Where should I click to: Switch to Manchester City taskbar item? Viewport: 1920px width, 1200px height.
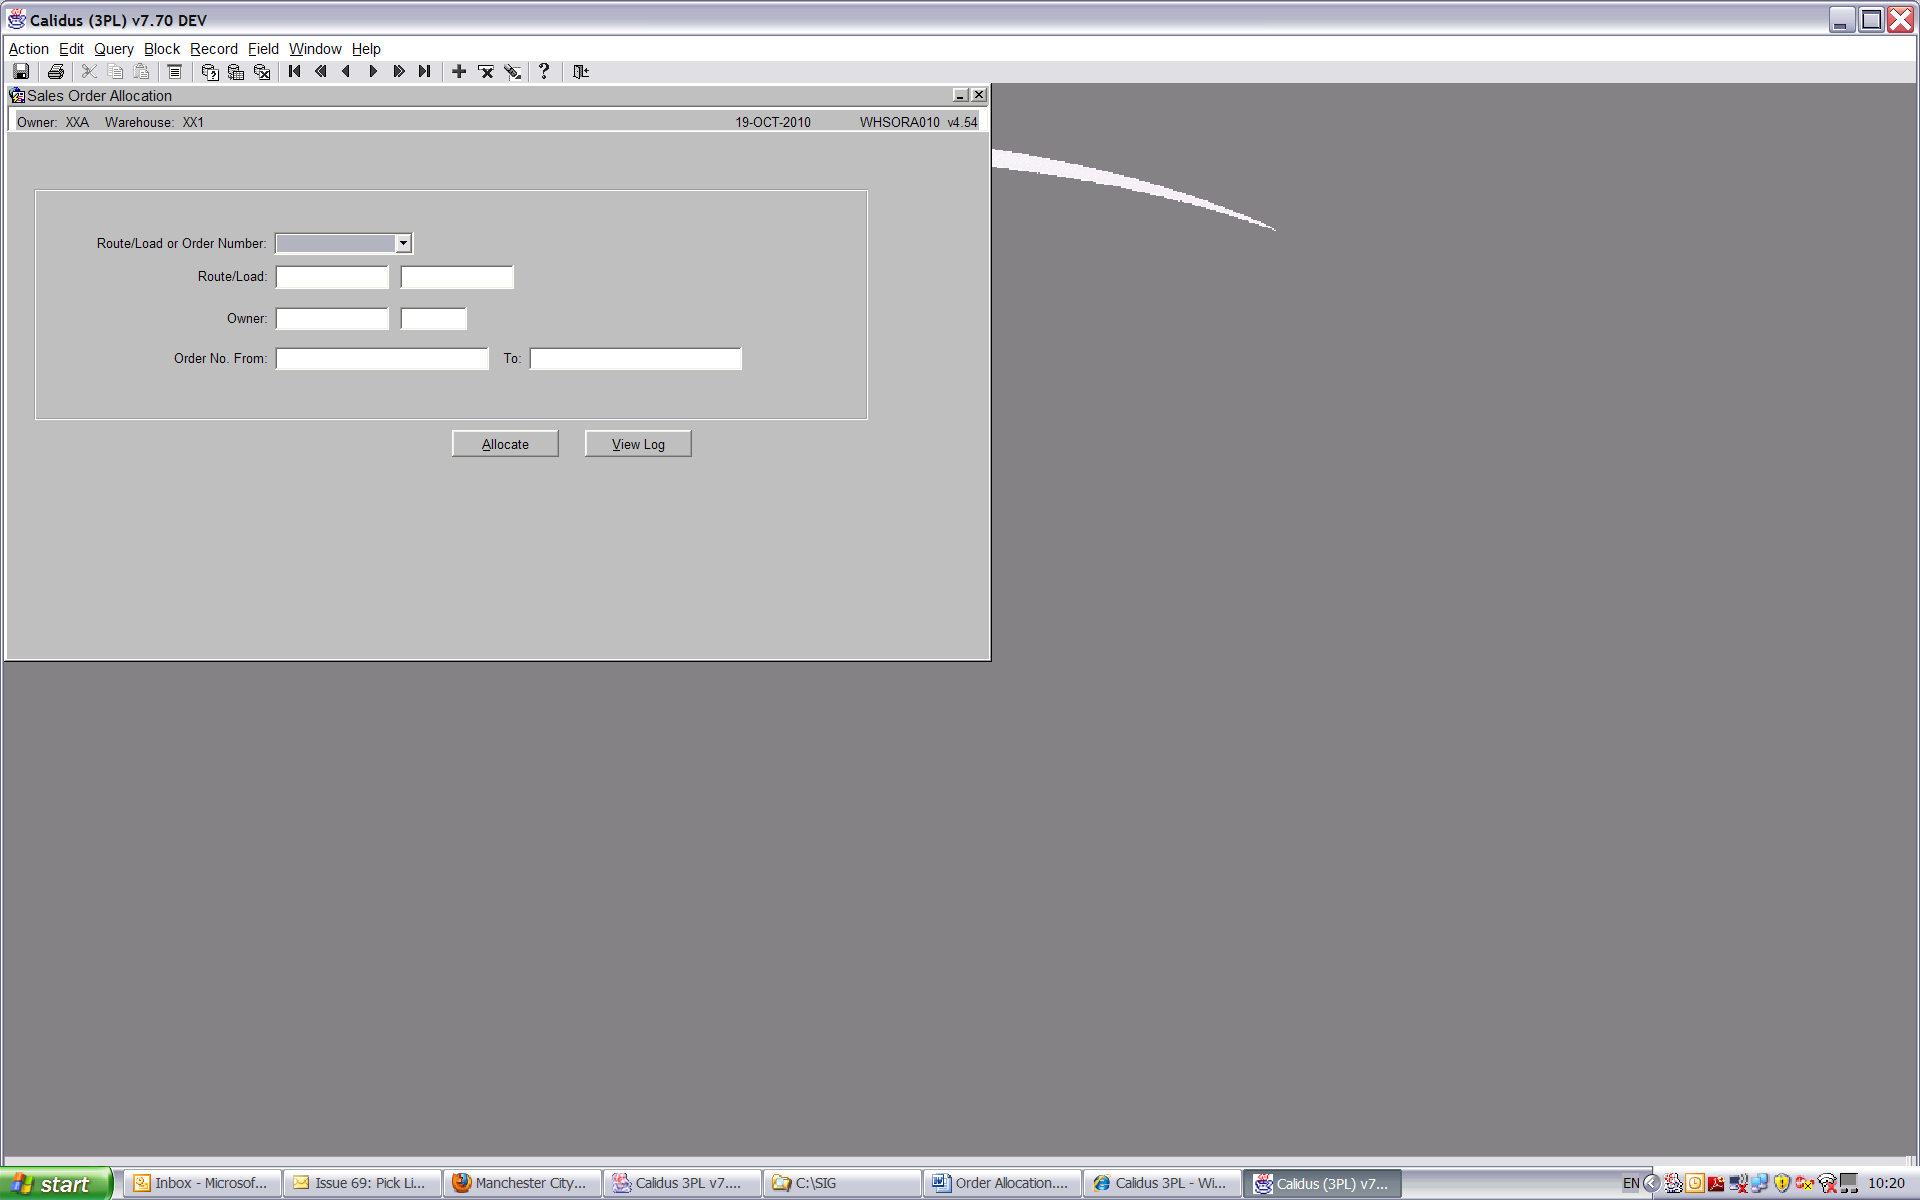tap(523, 1183)
